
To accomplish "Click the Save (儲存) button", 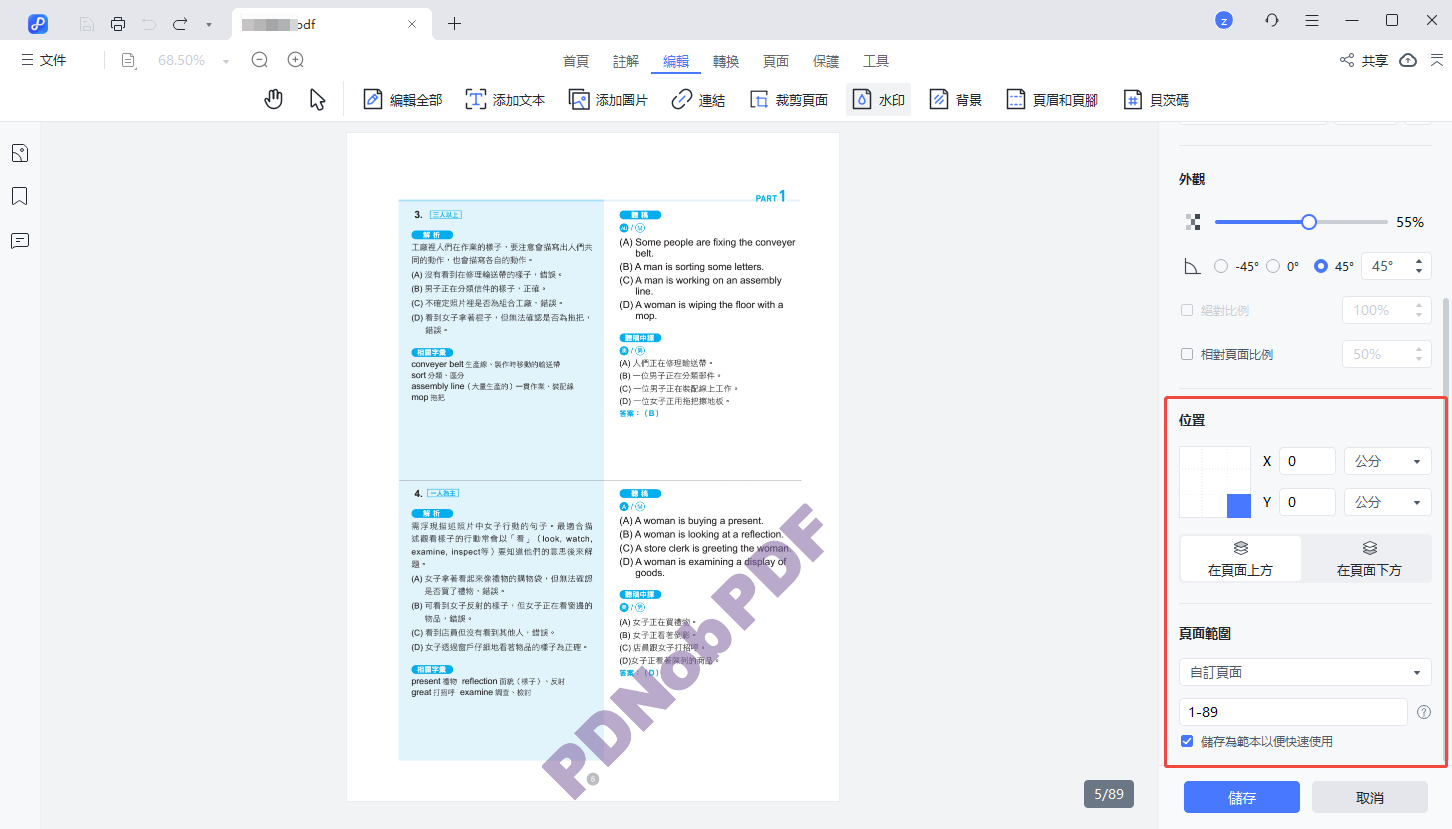I will (1241, 798).
